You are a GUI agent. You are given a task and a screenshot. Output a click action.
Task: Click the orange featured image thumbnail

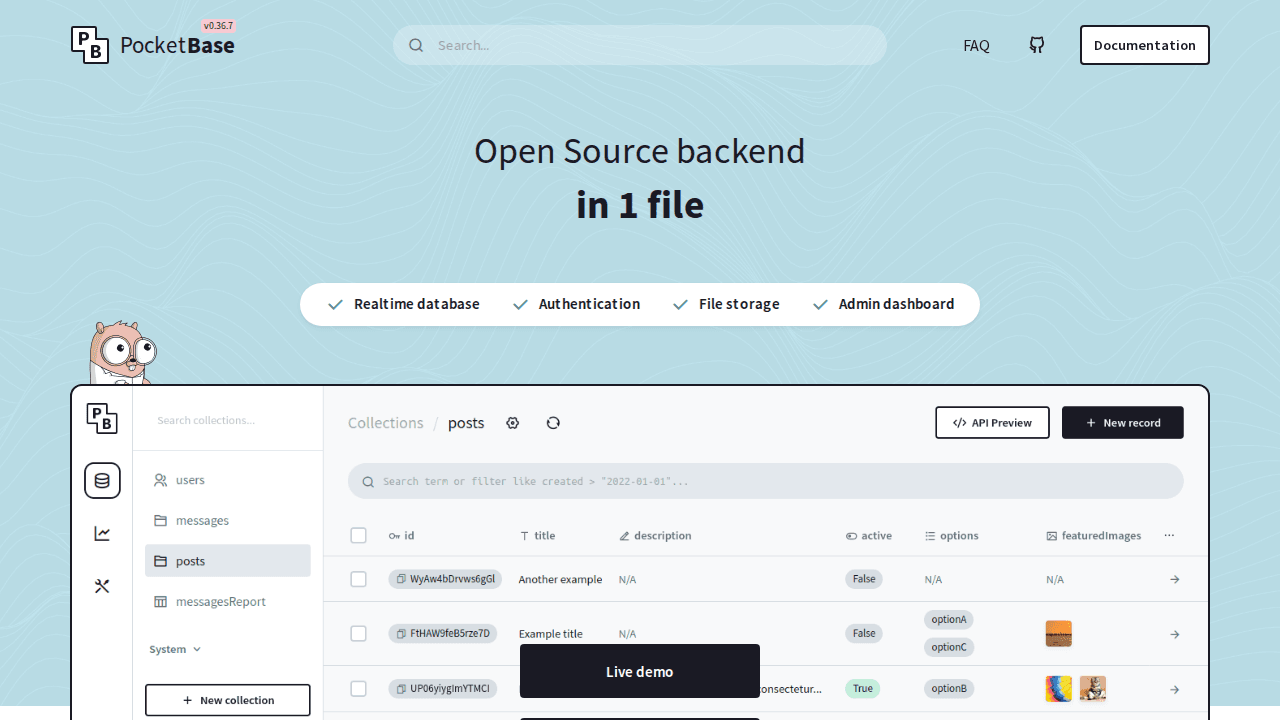(1059, 634)
